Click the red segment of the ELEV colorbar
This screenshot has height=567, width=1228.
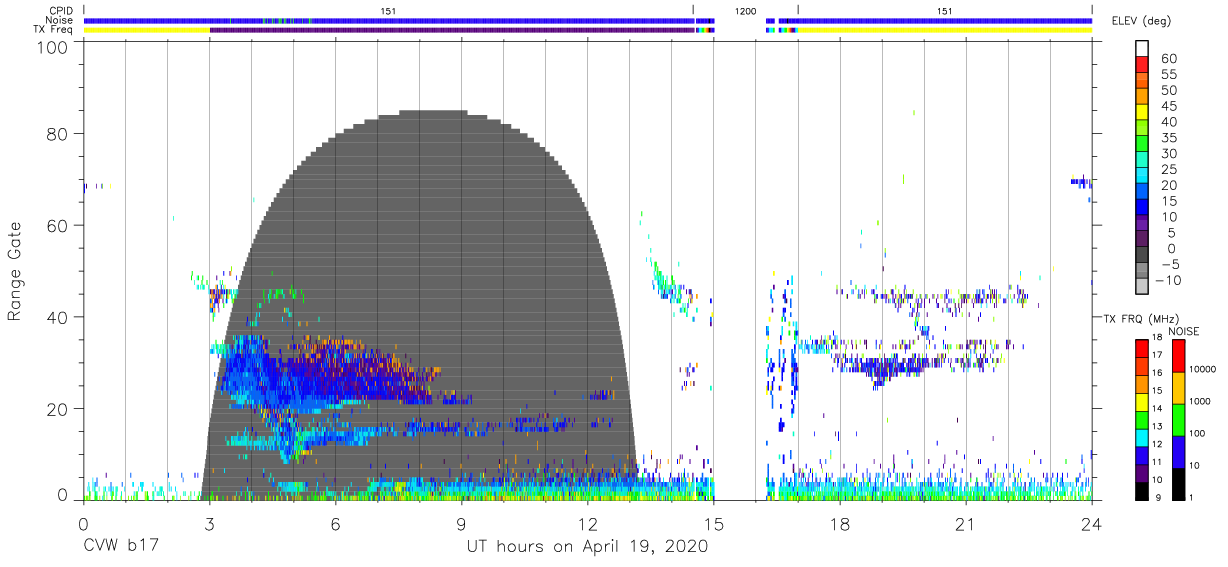pyautogui.click(x=1142, y=64)
